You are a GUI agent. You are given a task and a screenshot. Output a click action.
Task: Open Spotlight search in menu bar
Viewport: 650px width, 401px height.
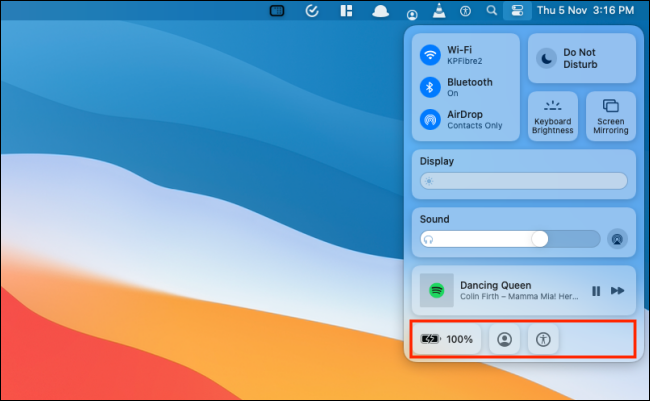(491, 11)
